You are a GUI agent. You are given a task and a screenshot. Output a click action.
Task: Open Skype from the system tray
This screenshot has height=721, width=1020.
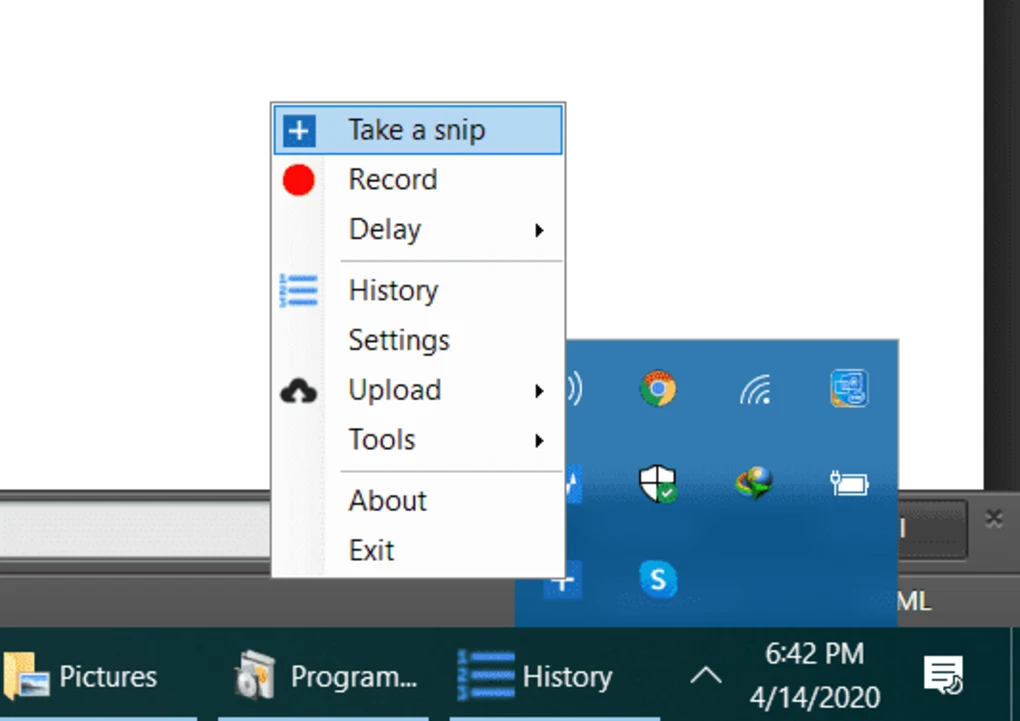tap(659, 579)
